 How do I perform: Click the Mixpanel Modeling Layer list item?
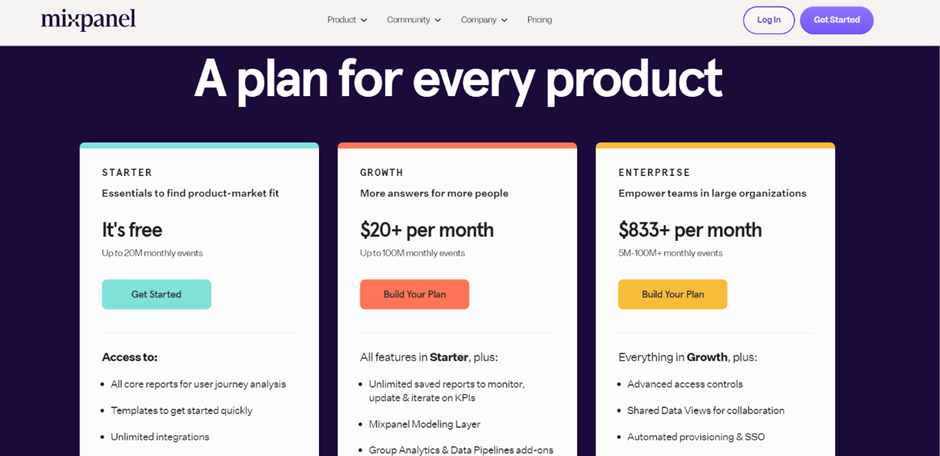coord(424,424)
